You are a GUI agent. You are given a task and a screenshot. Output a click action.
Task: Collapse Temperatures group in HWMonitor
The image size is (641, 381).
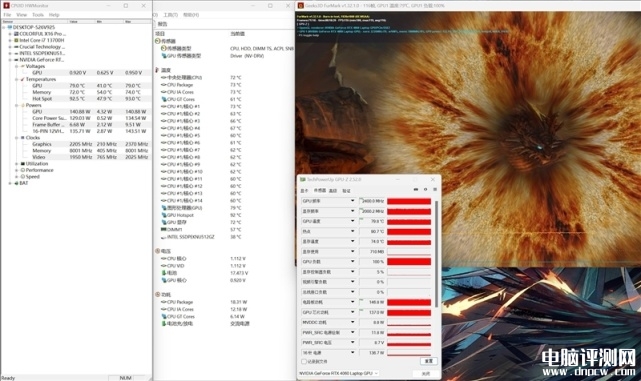click(x=17, y=79)
